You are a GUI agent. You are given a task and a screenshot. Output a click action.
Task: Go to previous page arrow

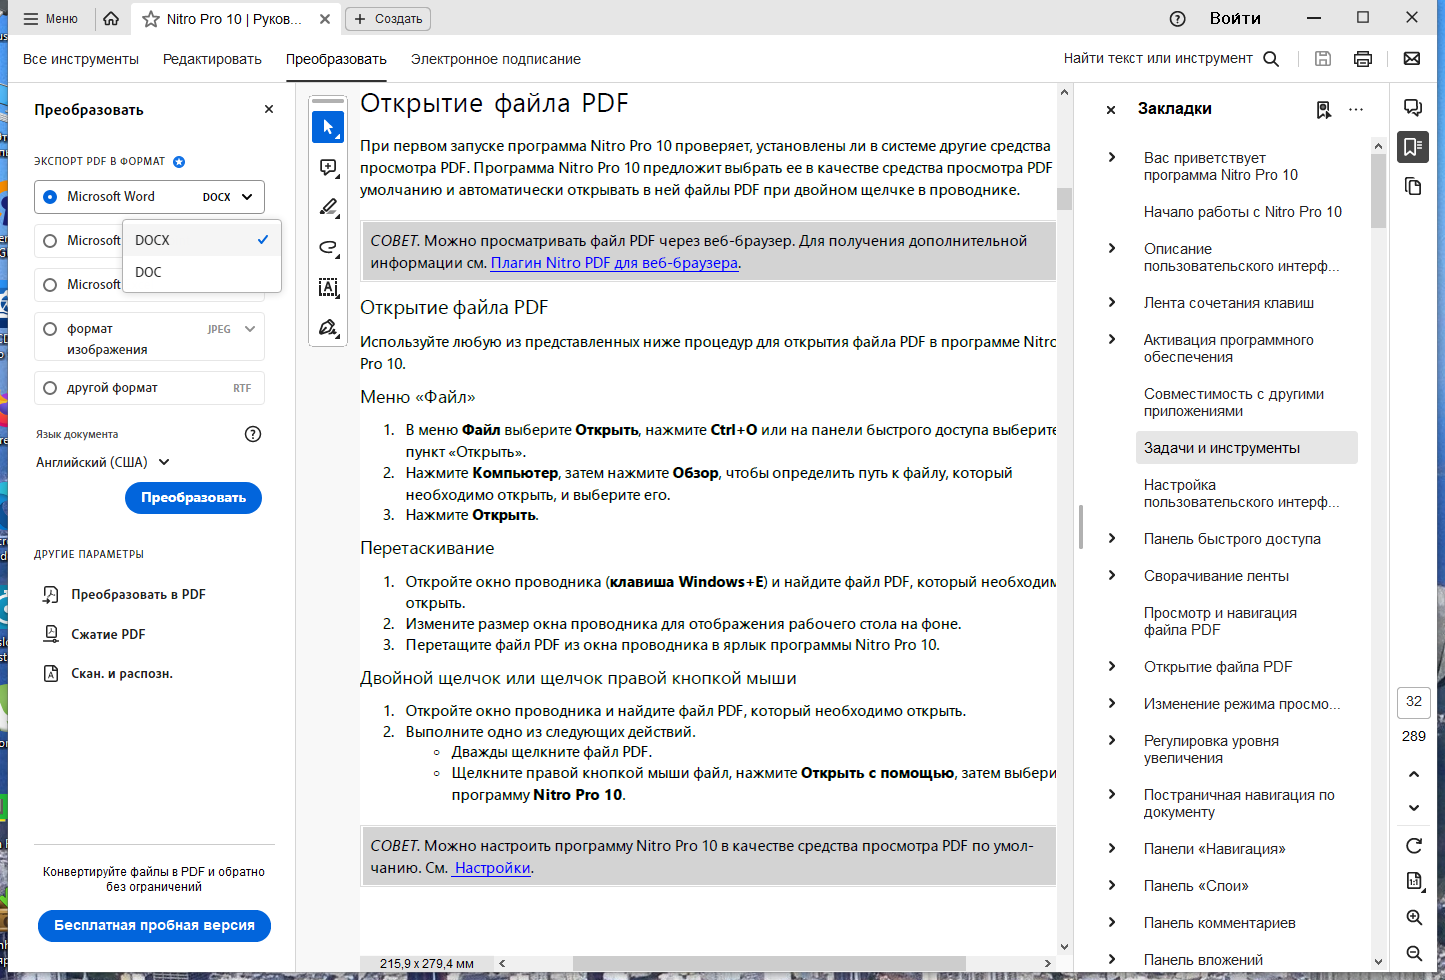(x=1414, y=774)
